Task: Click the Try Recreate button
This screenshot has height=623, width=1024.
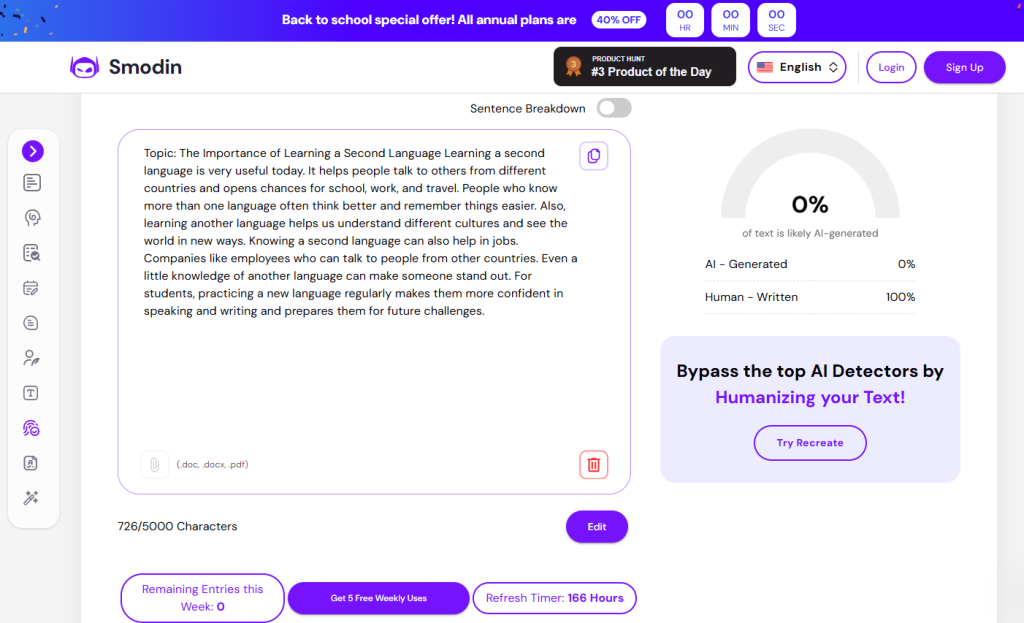Action: pos(810,443)
